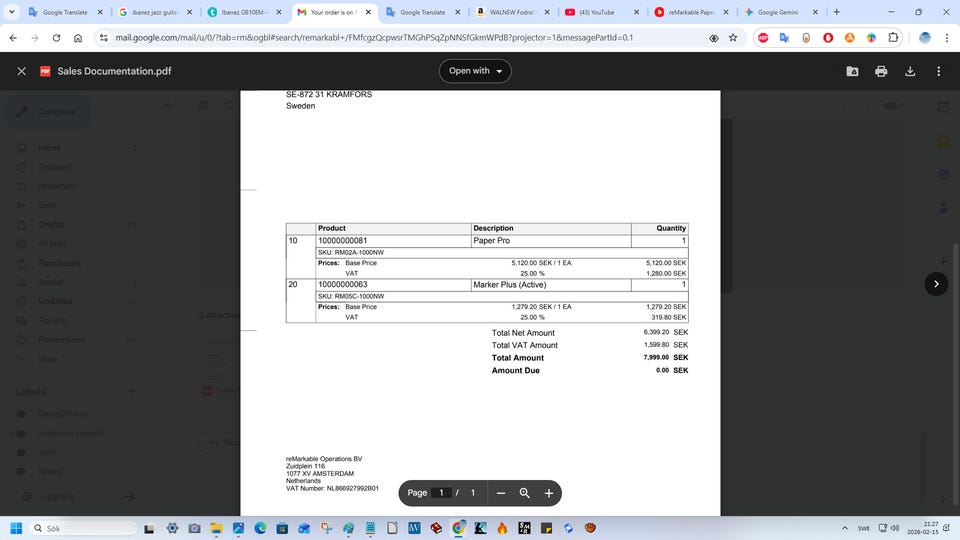The image size is (960, 540).
Task: Select the 'SE-872 31 KRAMFORS' address line
Action: pyautogui.click(x=329, y=94)
